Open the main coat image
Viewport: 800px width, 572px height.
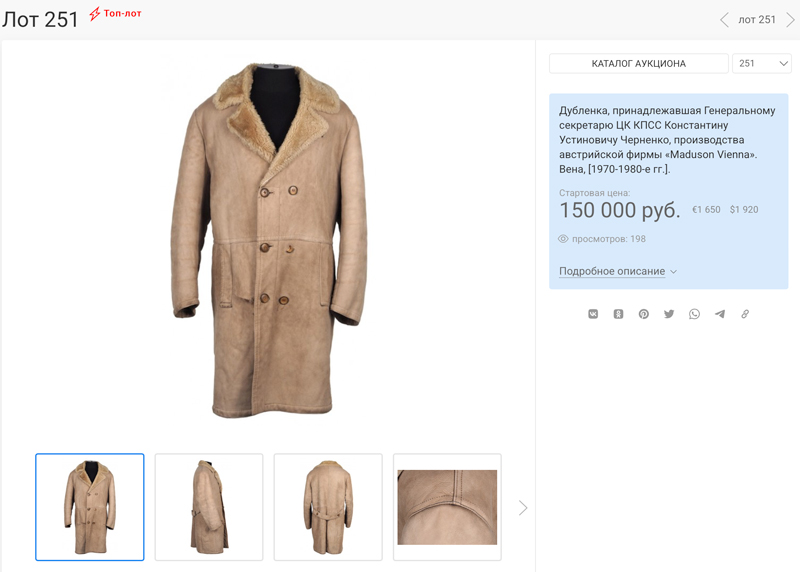pos(269,240)
